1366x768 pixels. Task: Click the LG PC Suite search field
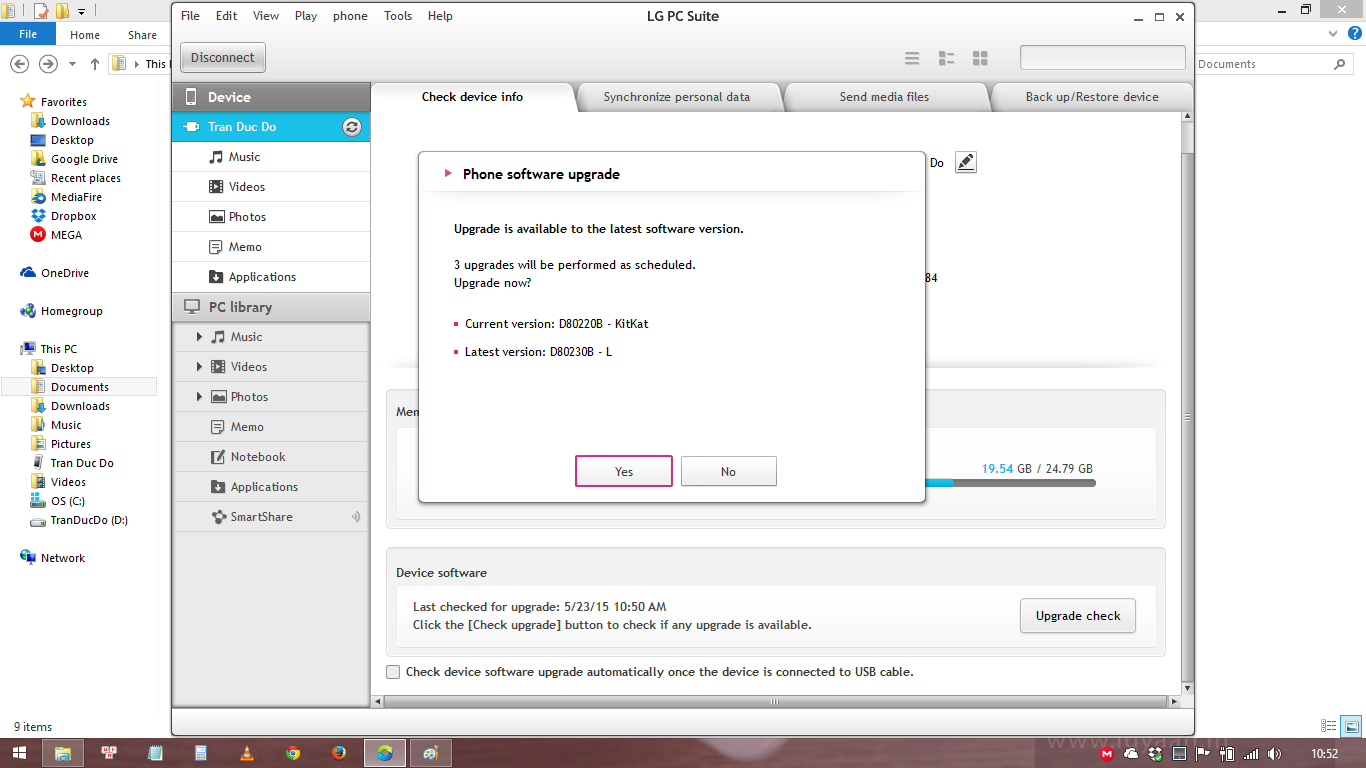coord(1103,58)
